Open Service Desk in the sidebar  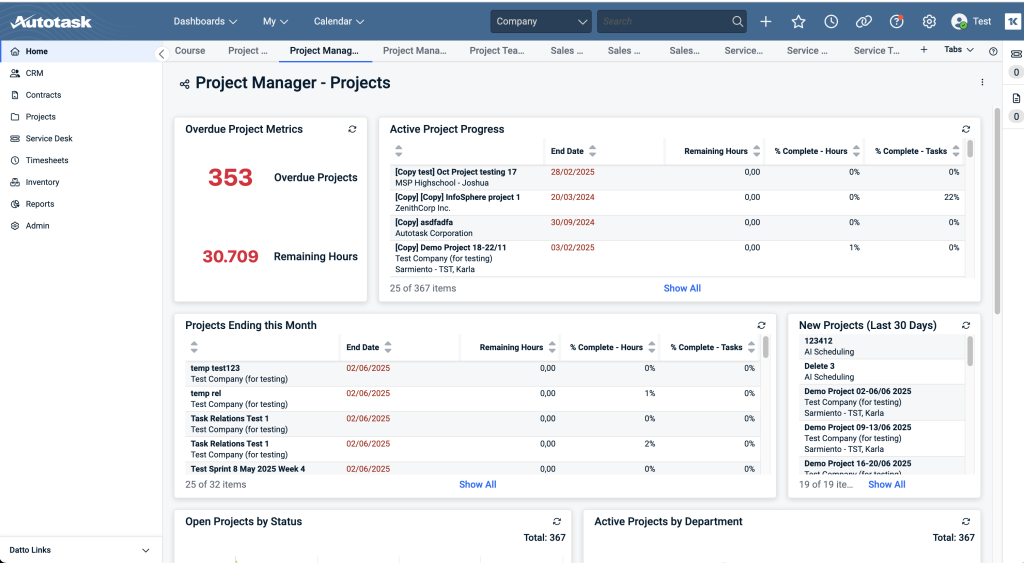pyautogui.click(x=49, y=138)
